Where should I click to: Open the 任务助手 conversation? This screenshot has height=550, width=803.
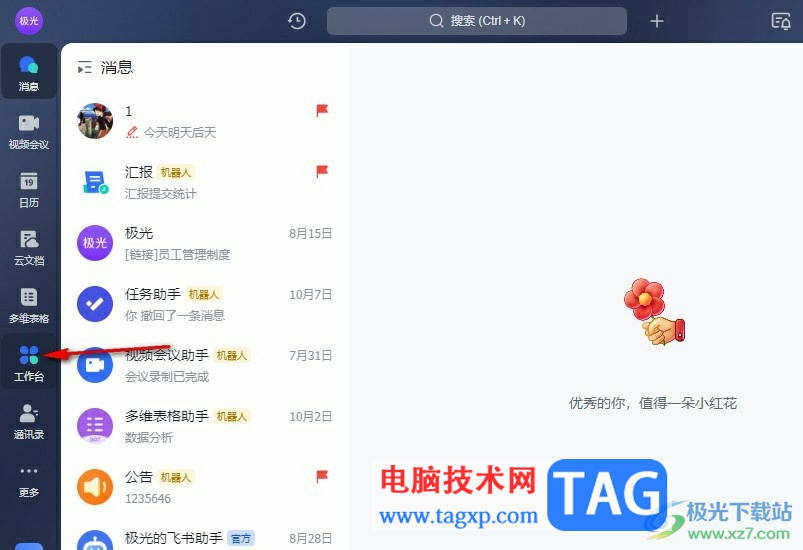tap(205, 304)
